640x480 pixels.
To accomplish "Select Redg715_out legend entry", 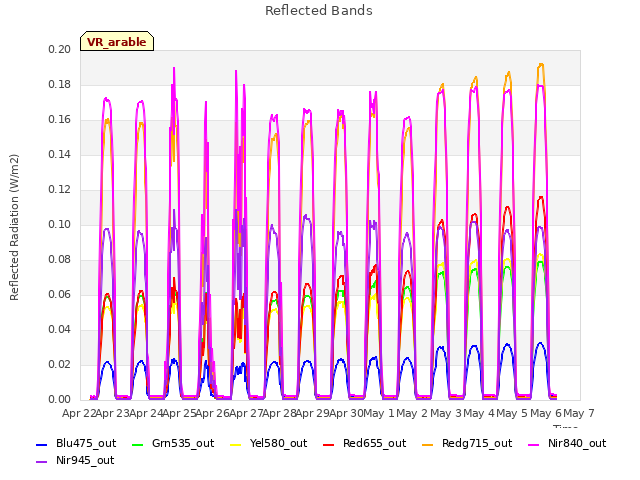I will tap(467, 443).
